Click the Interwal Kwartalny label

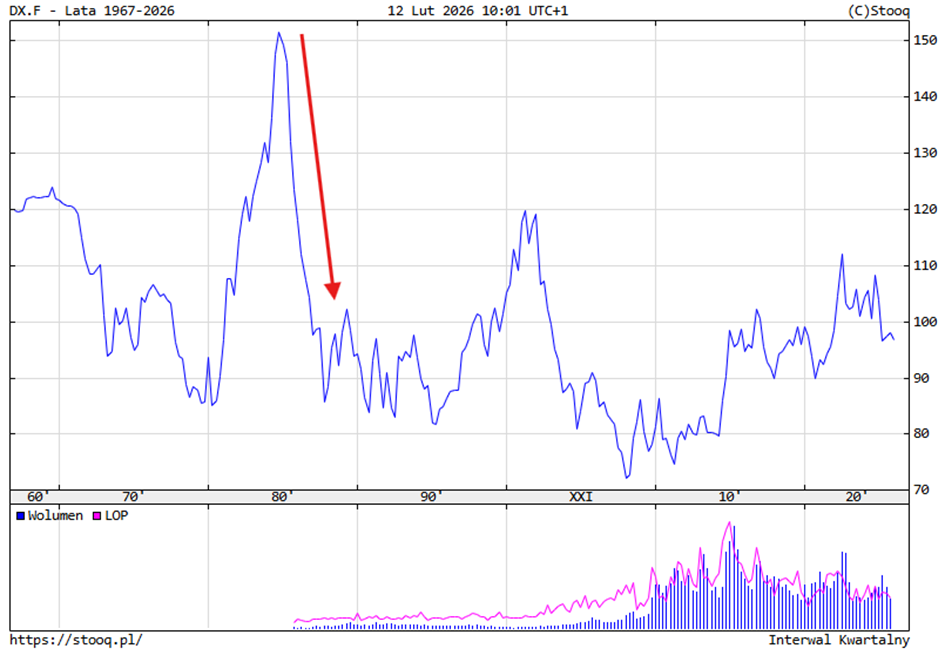click(x=838, y=640)
